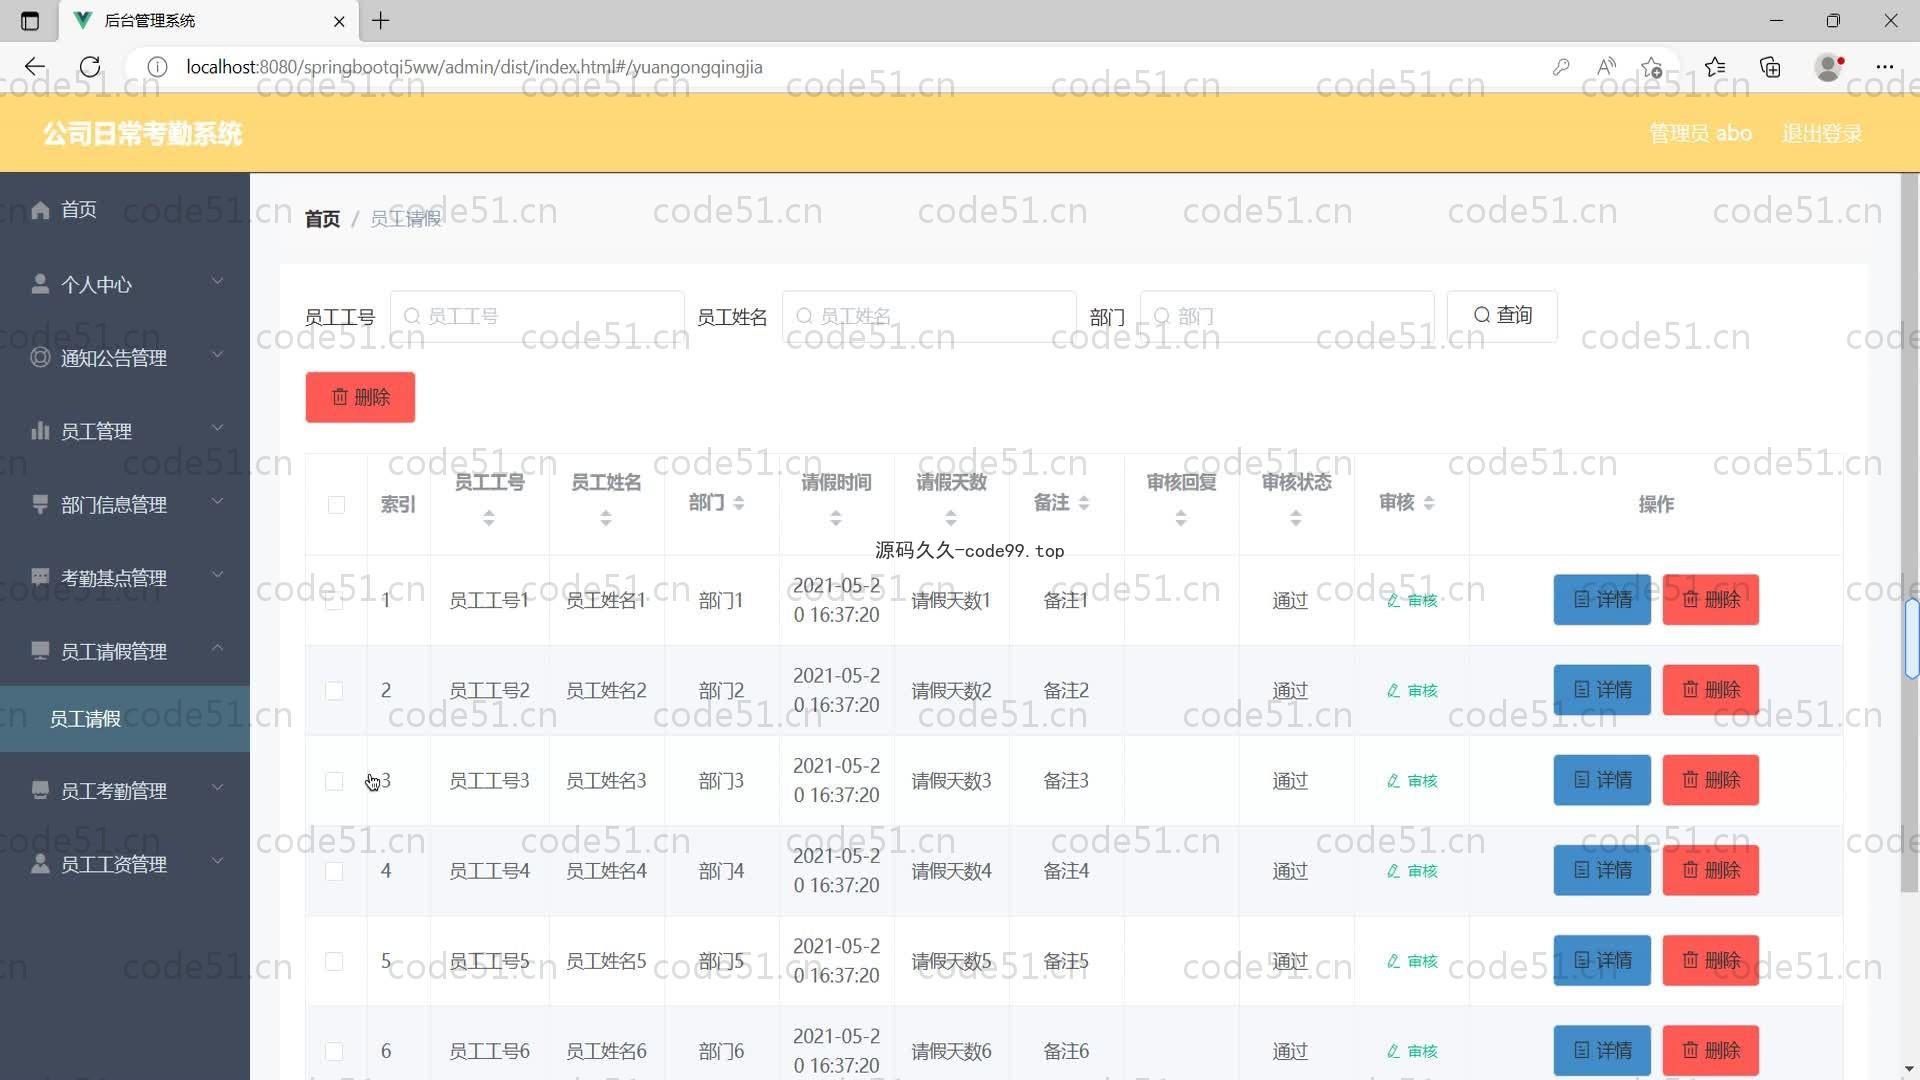The width and height of the screenshot is (1920, 1080).
Task: Expand the 个人中心 menu chevron
Action: (217, 282)
